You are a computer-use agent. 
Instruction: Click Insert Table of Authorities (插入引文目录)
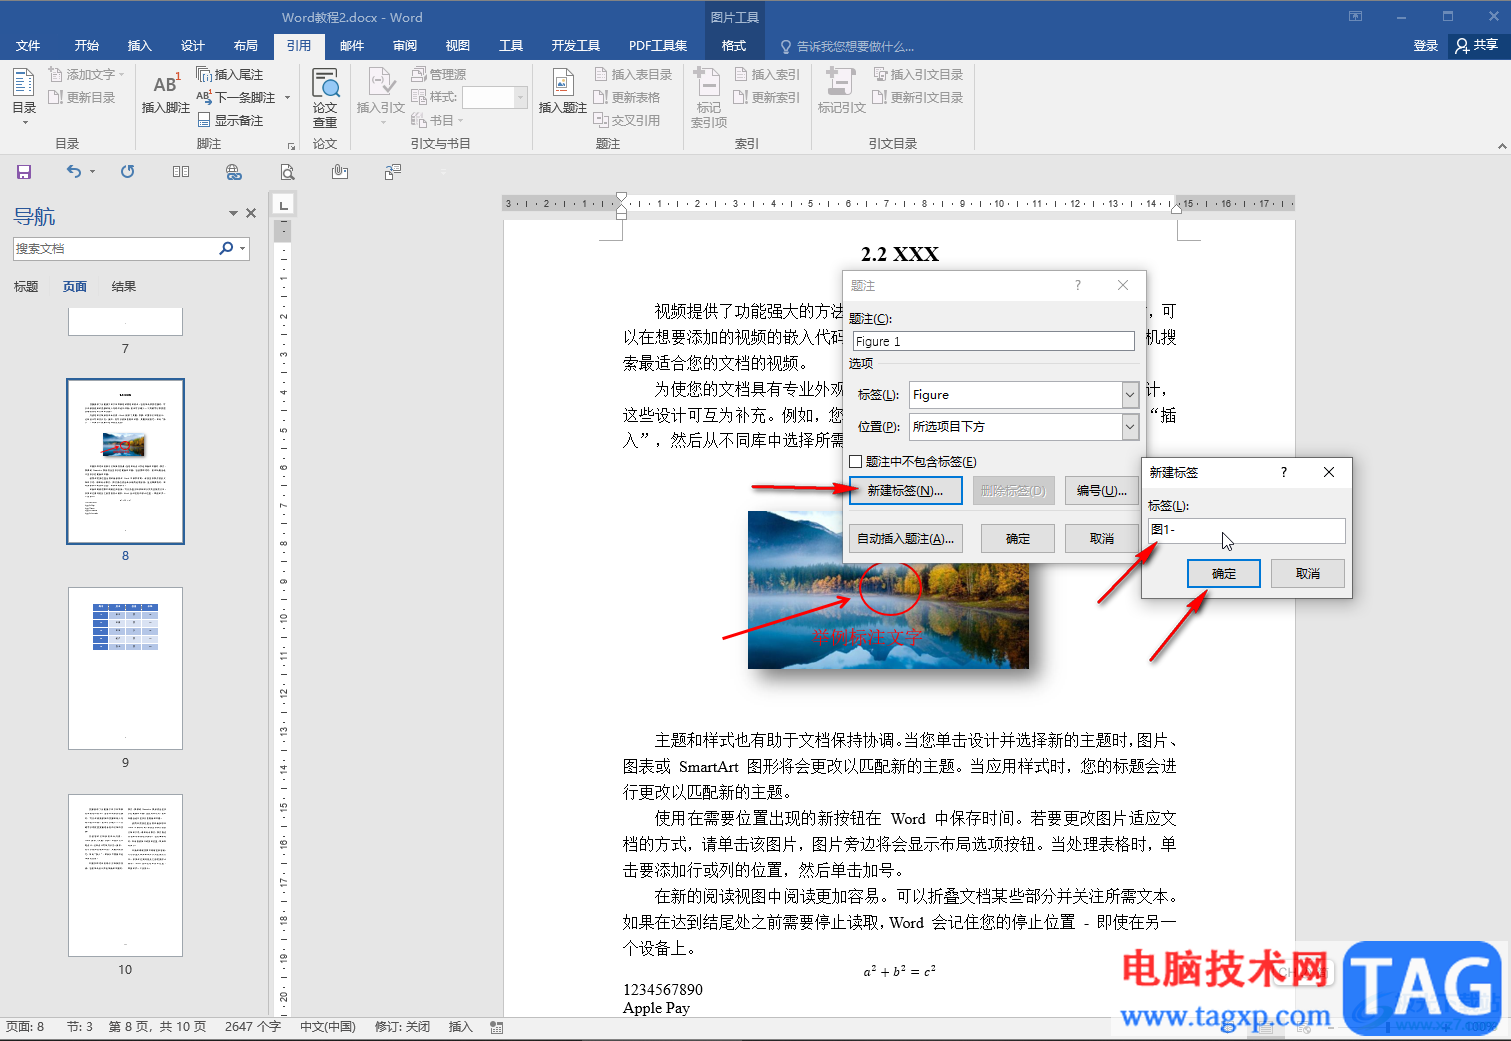(x=918, y=74)
